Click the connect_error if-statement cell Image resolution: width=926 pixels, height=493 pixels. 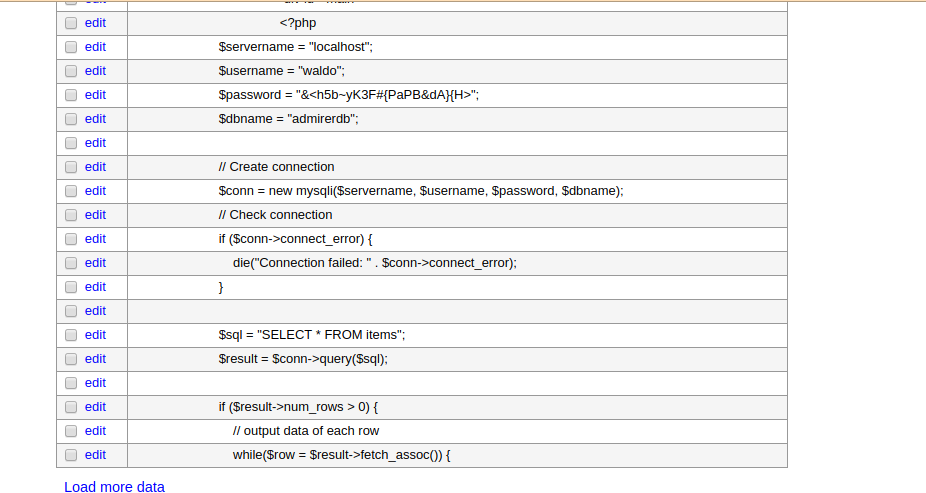[x=295, y=239]
